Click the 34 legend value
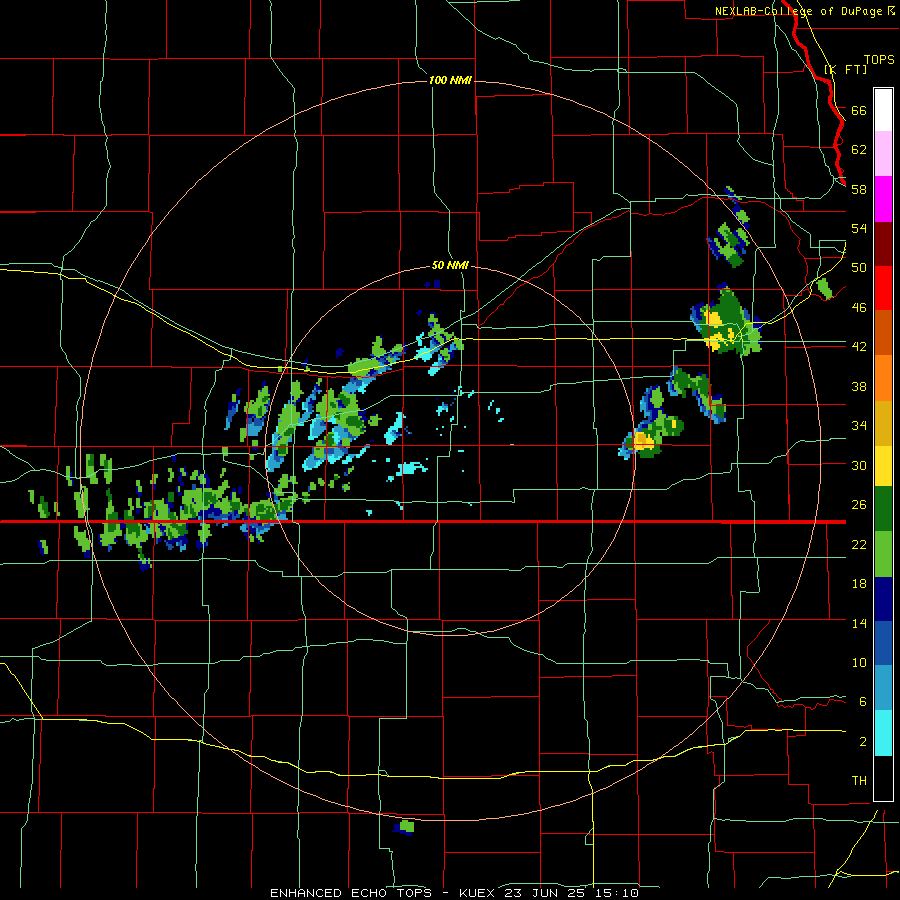Image resolution: width=900 pixels, height=900 pixels. click(859, 425)
